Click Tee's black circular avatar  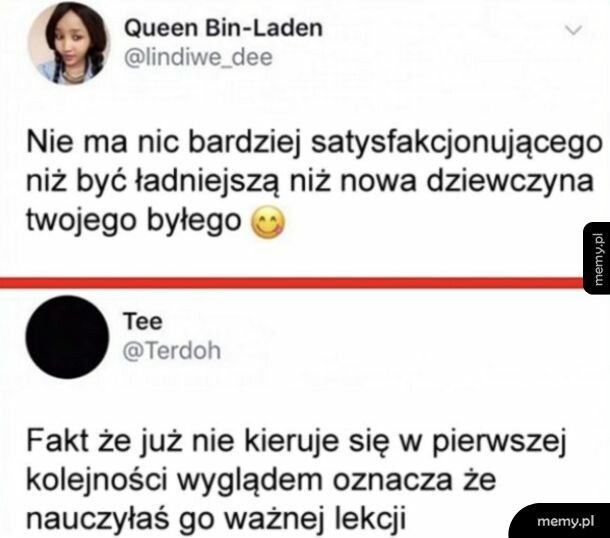click(x=67, y=336)
